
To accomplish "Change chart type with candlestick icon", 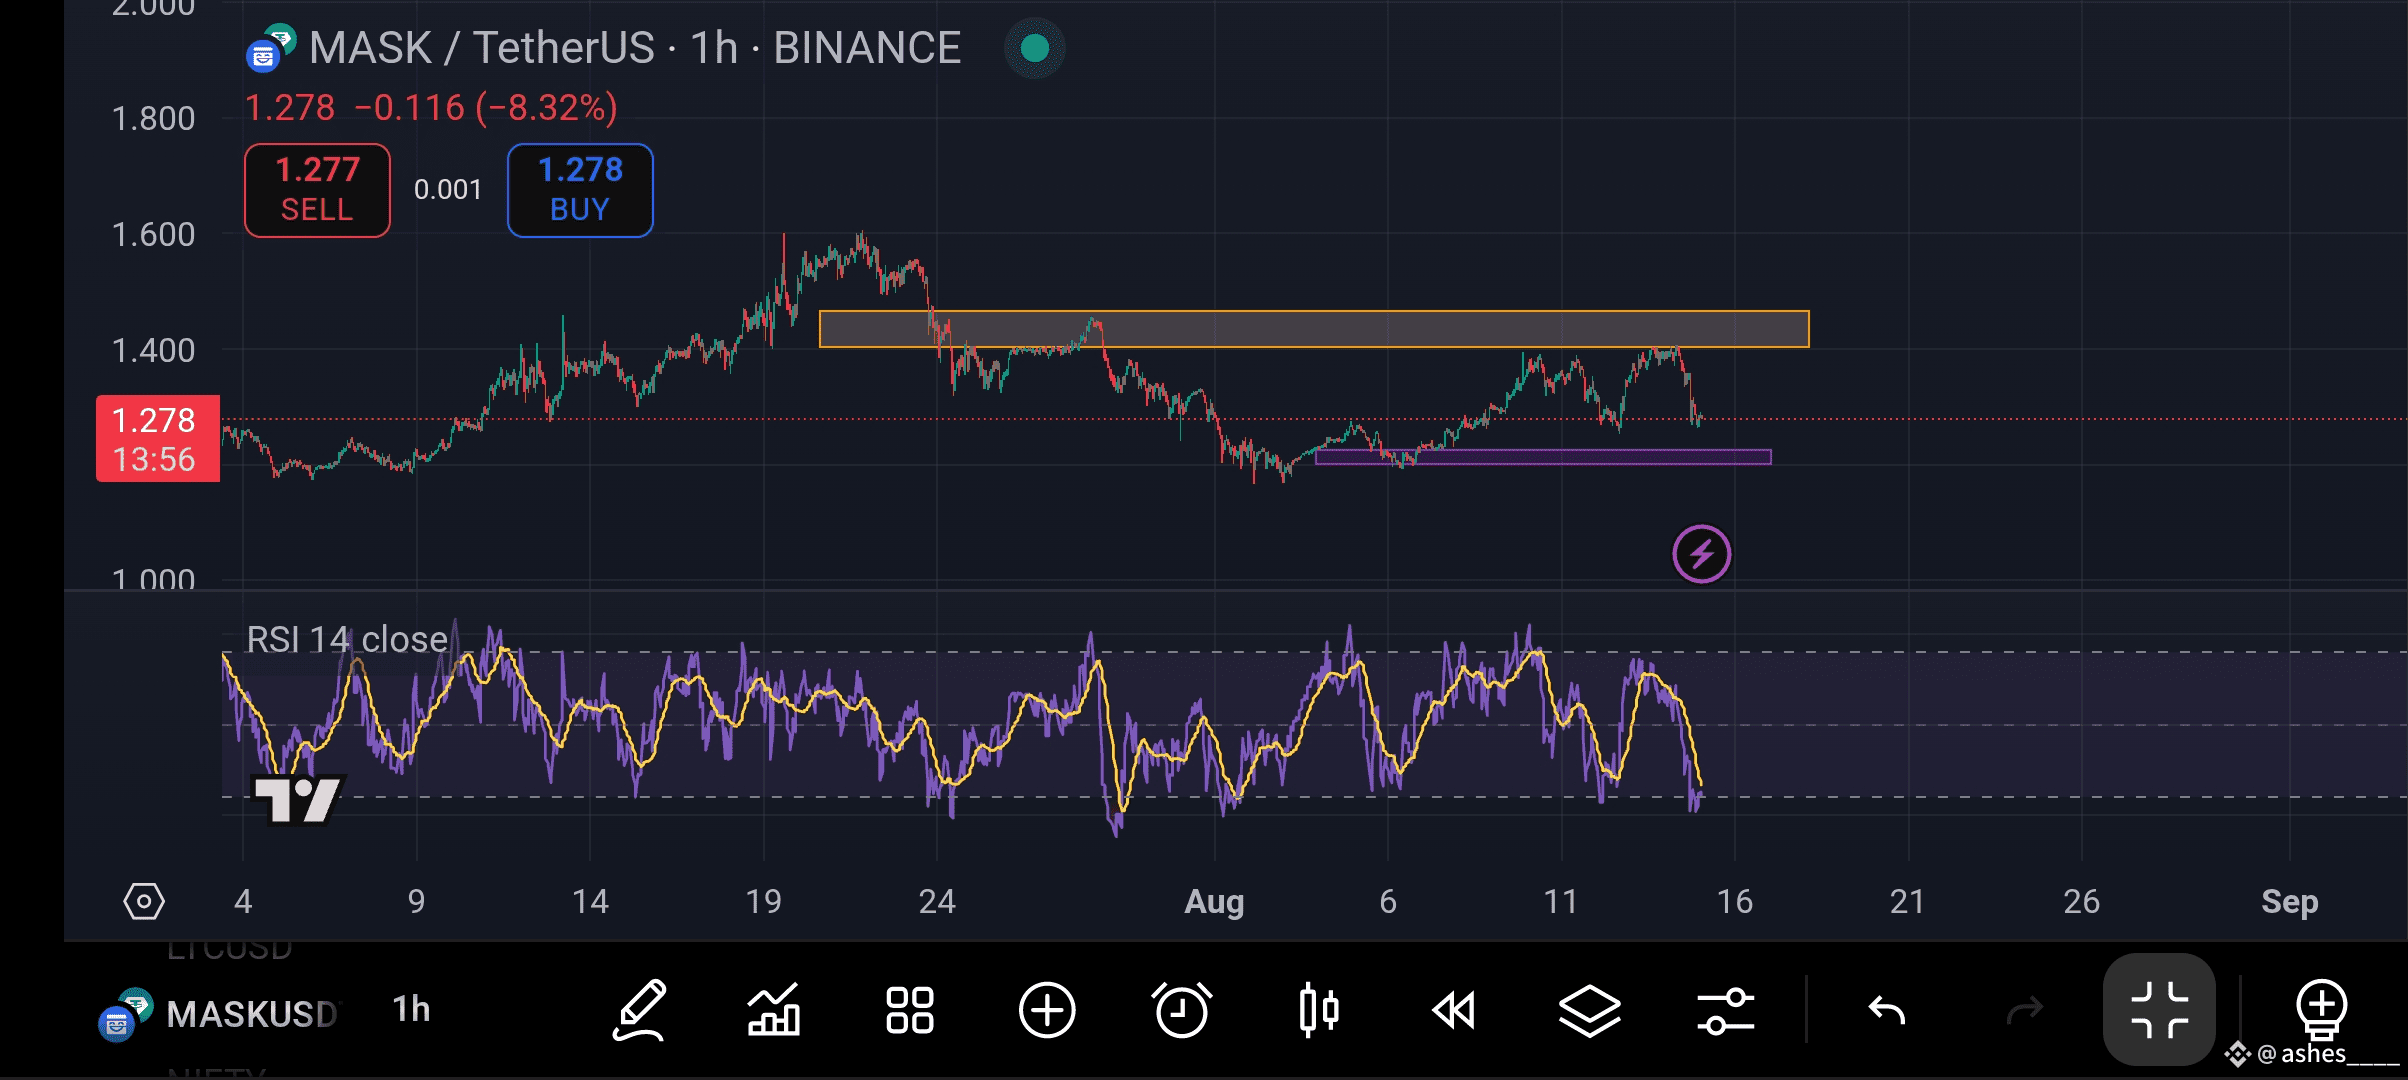I will coord(1318,1010).
